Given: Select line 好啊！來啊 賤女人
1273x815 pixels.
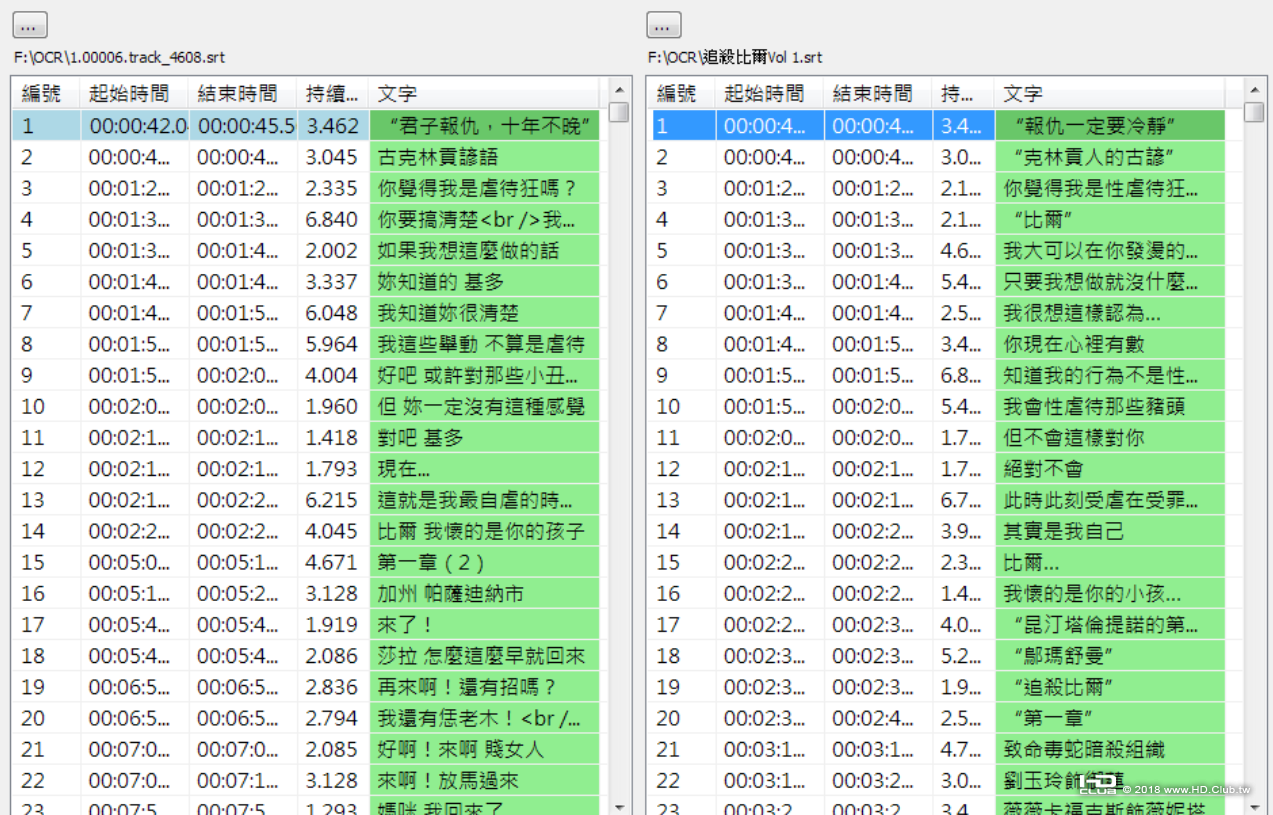Looking at the screenshot, I should [x=484, y=749].
